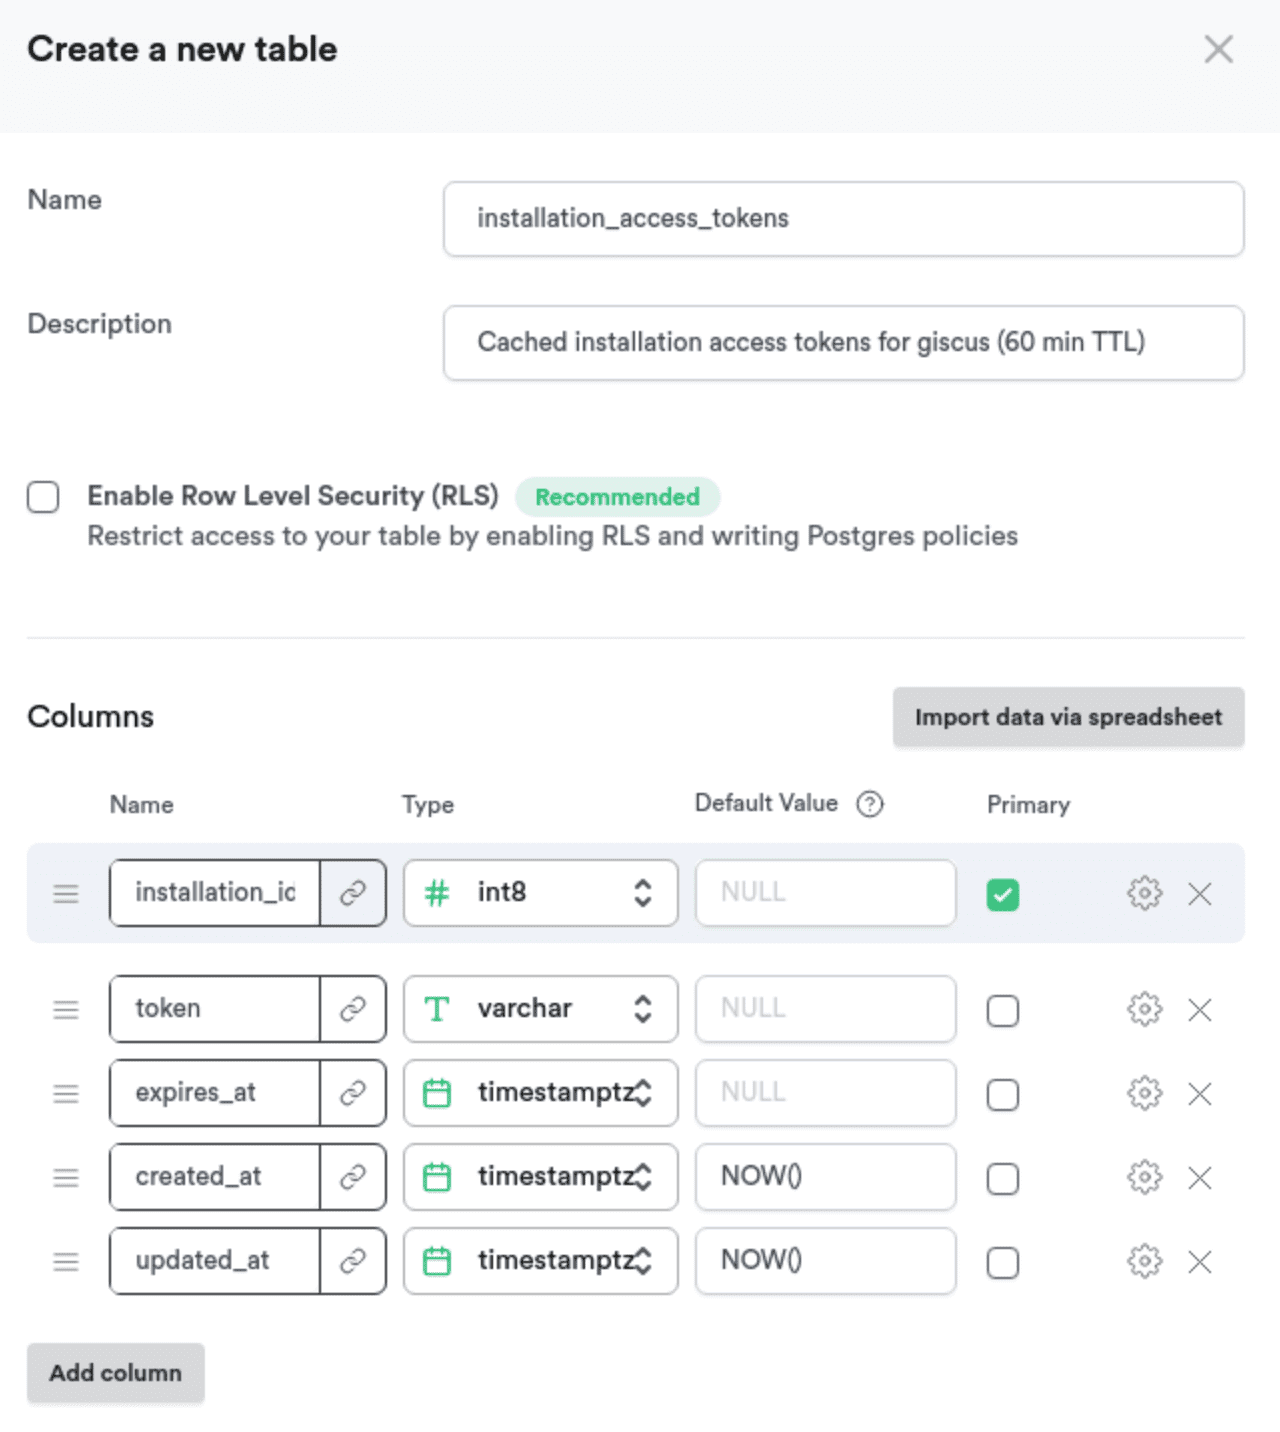Click the table Name input field
This screenshot has width=1280, height=1432.
[x=843, y=219]
